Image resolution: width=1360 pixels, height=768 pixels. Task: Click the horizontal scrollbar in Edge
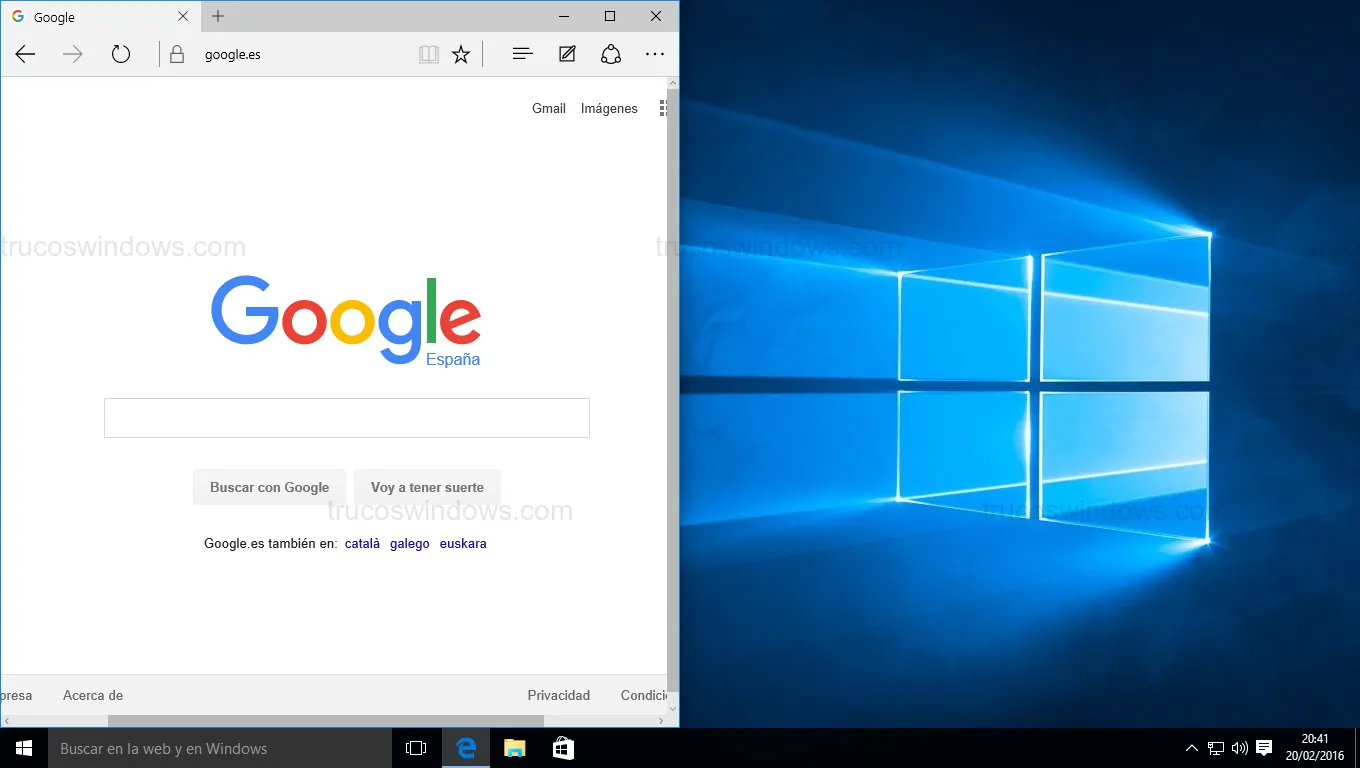(325, 720)
